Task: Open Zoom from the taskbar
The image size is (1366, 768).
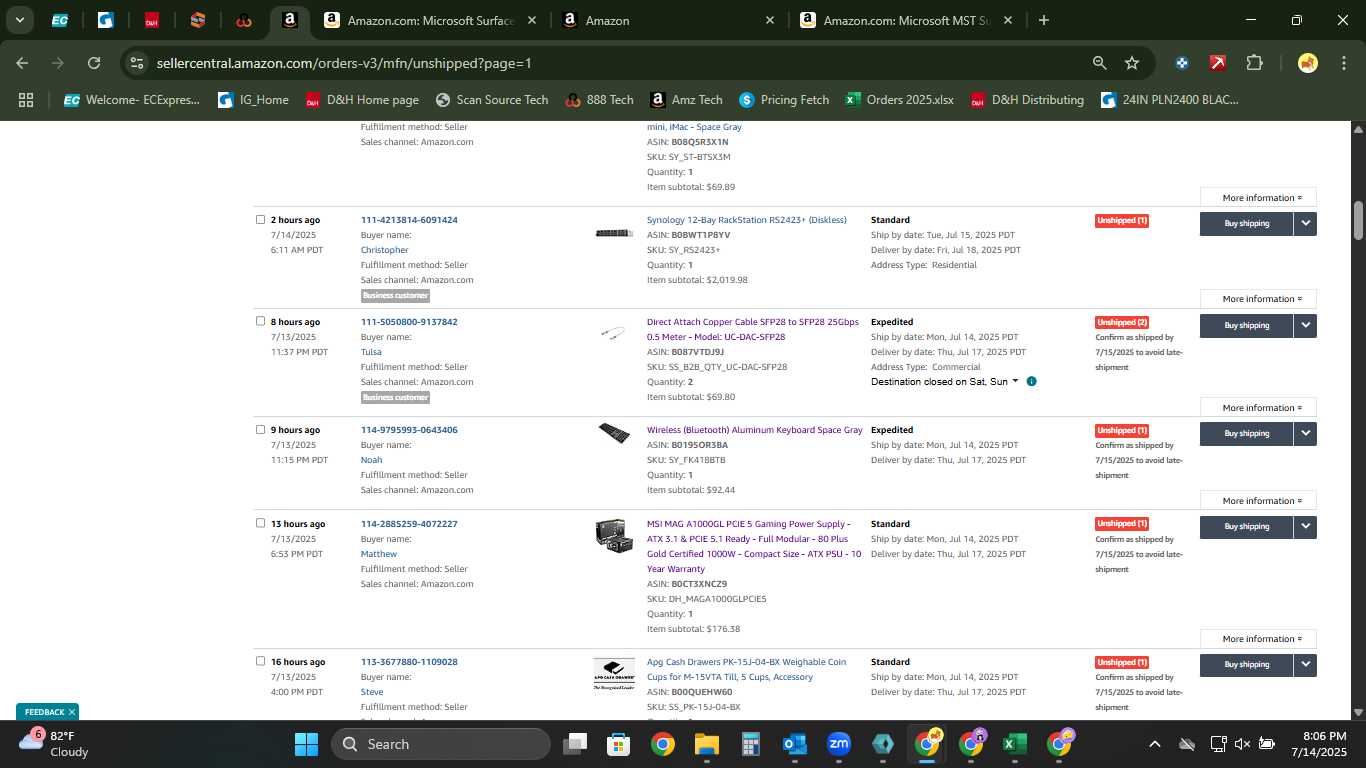Action: [x=839, y=744]
